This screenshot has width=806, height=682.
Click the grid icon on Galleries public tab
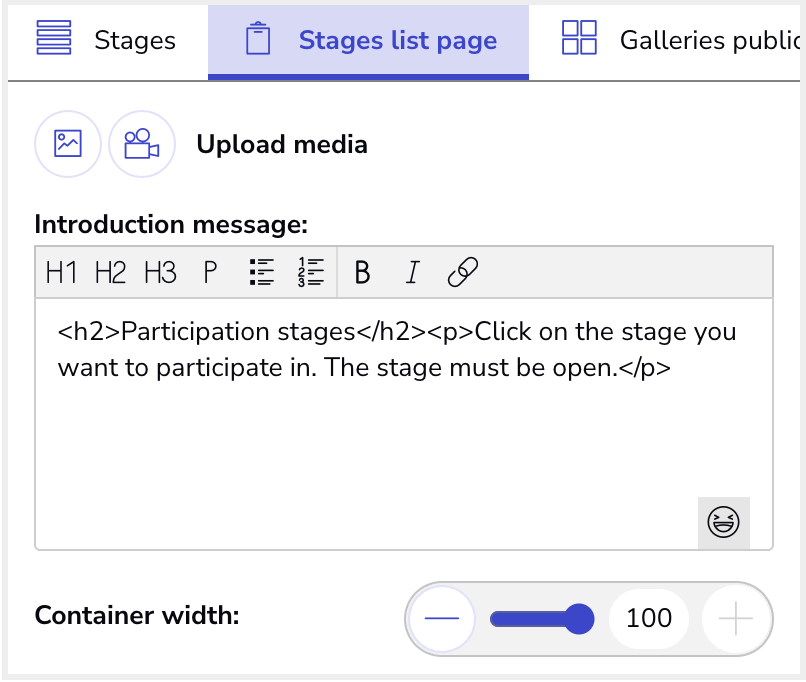coord(579,38)
